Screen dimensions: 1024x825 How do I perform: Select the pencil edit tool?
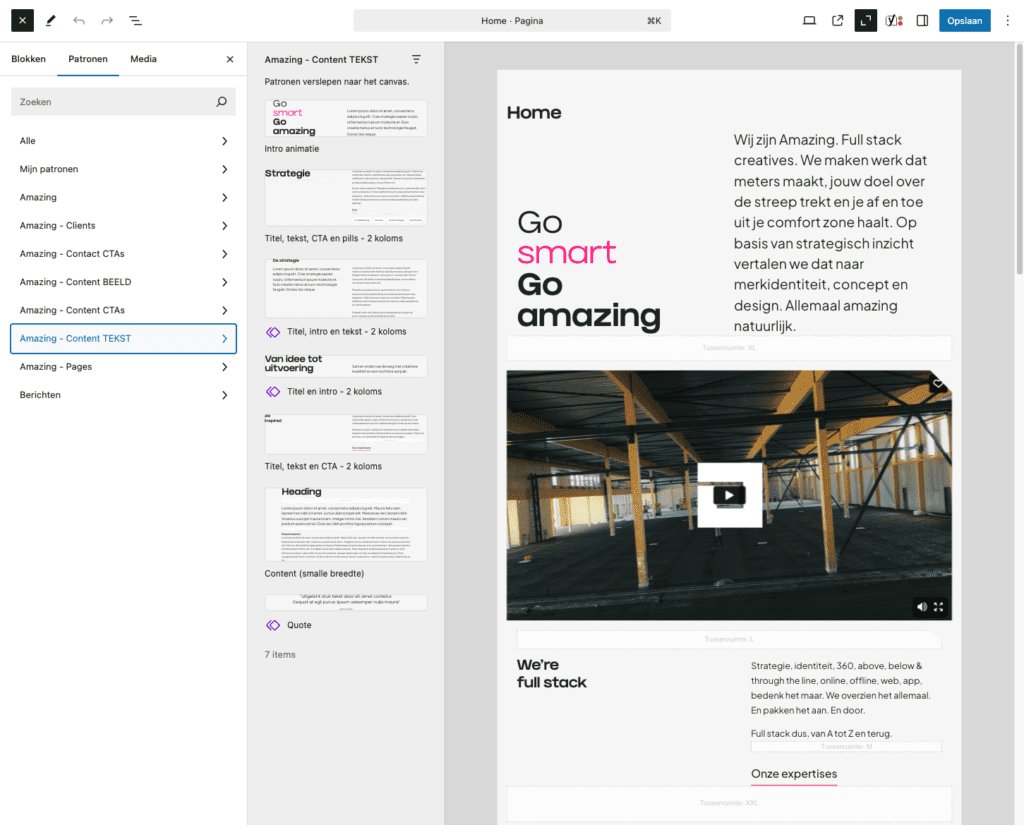click(x=50, y=20)
